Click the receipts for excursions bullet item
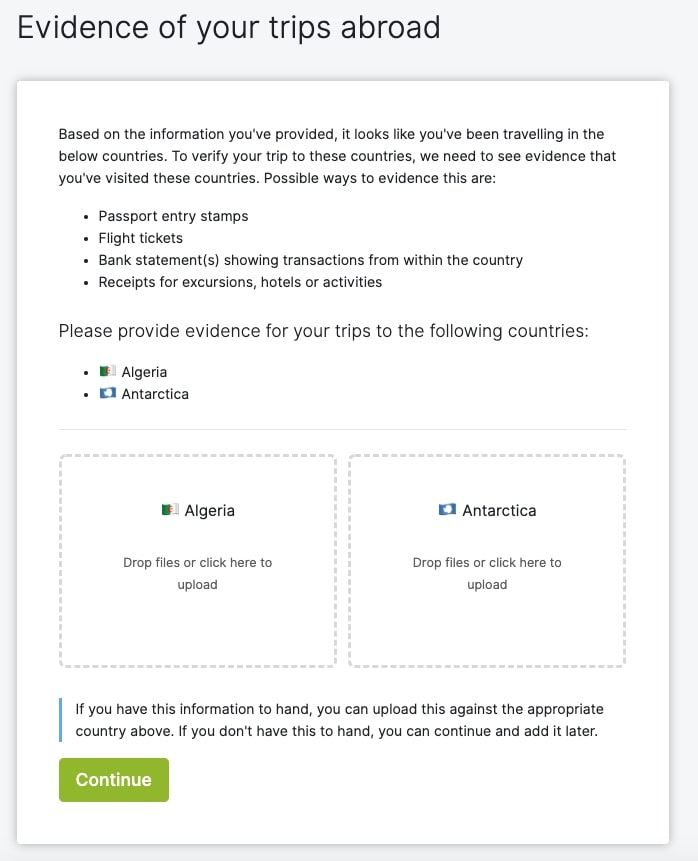Screen dimensions: 698x861 point(240,282)
